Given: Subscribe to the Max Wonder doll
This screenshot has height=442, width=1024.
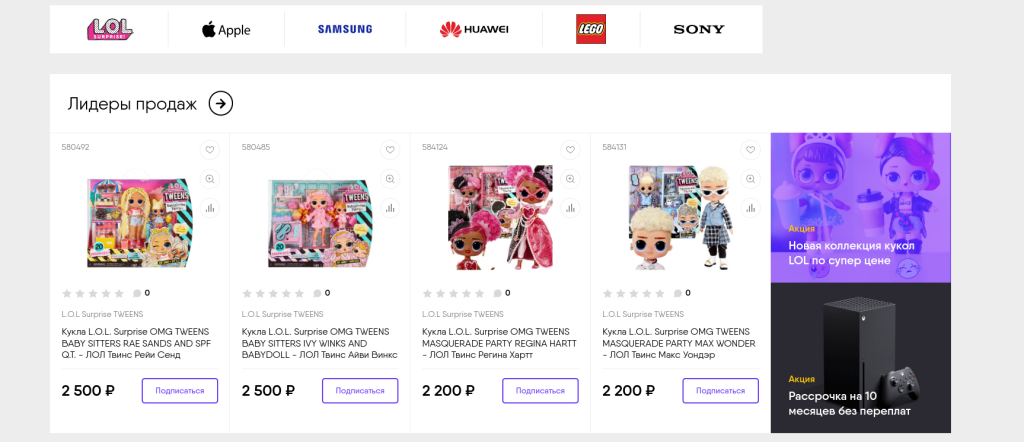Looking at the screenshot, I should [x=720, y=390].
